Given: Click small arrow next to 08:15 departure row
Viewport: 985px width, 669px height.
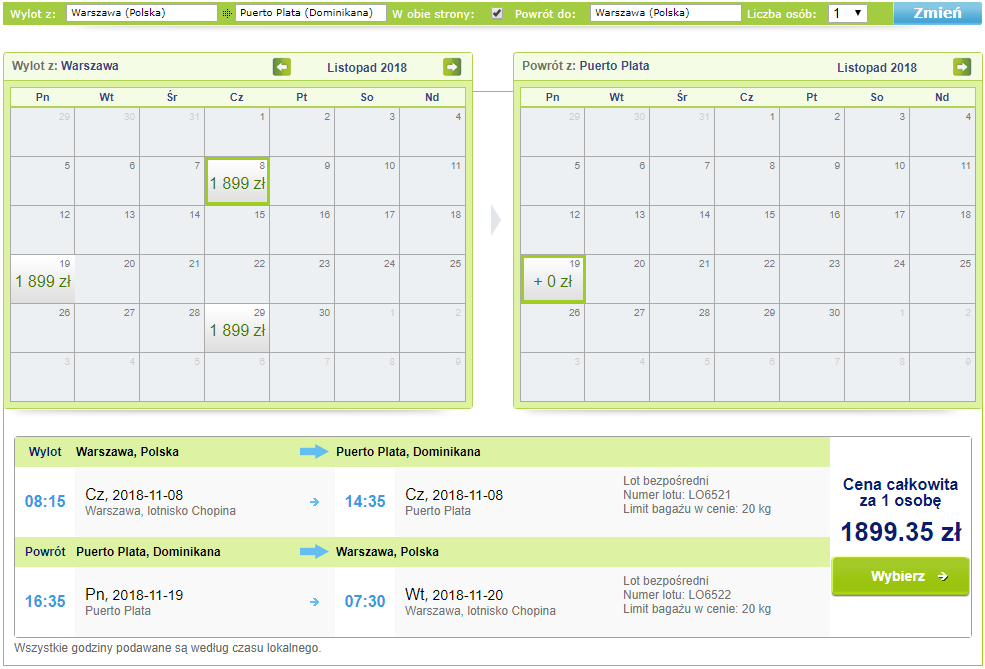Looking at the screenshot, I should point(315,502).
